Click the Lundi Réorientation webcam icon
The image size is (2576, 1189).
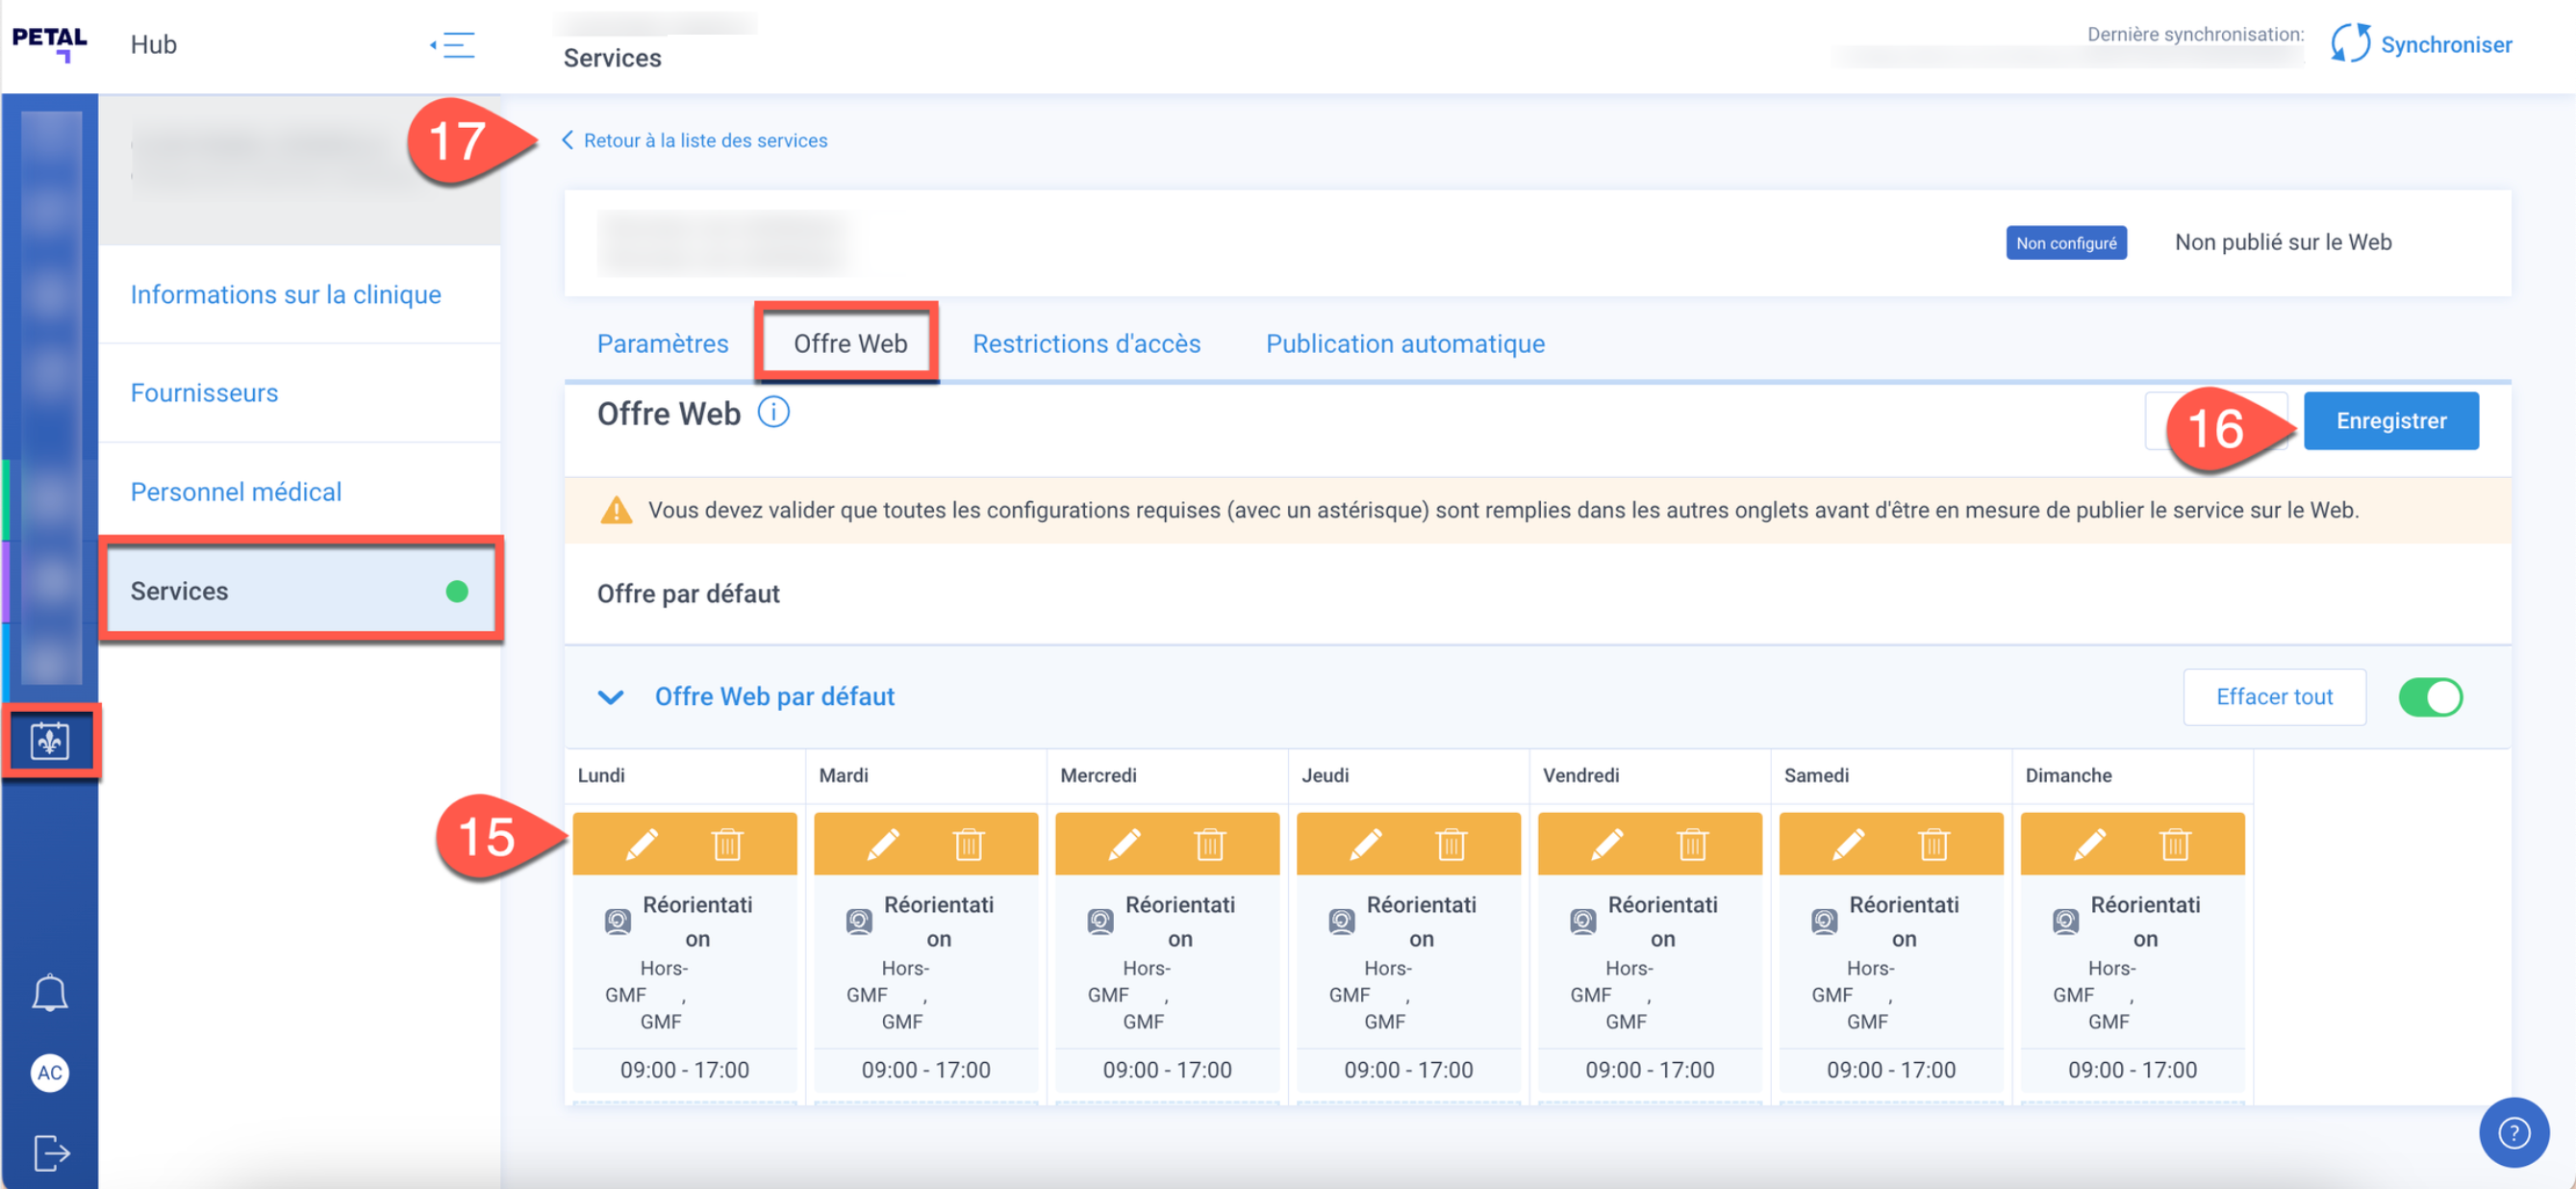tap(618, 921)
